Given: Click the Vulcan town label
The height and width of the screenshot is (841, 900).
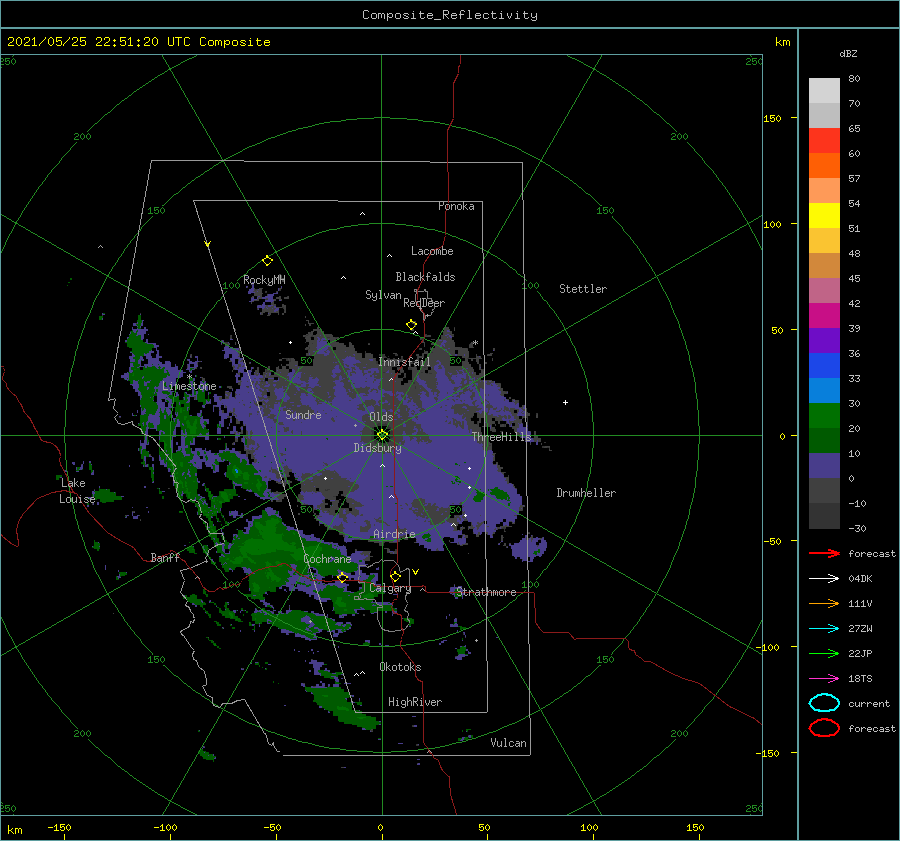Looking at the screenshot, I should [508, 743].
